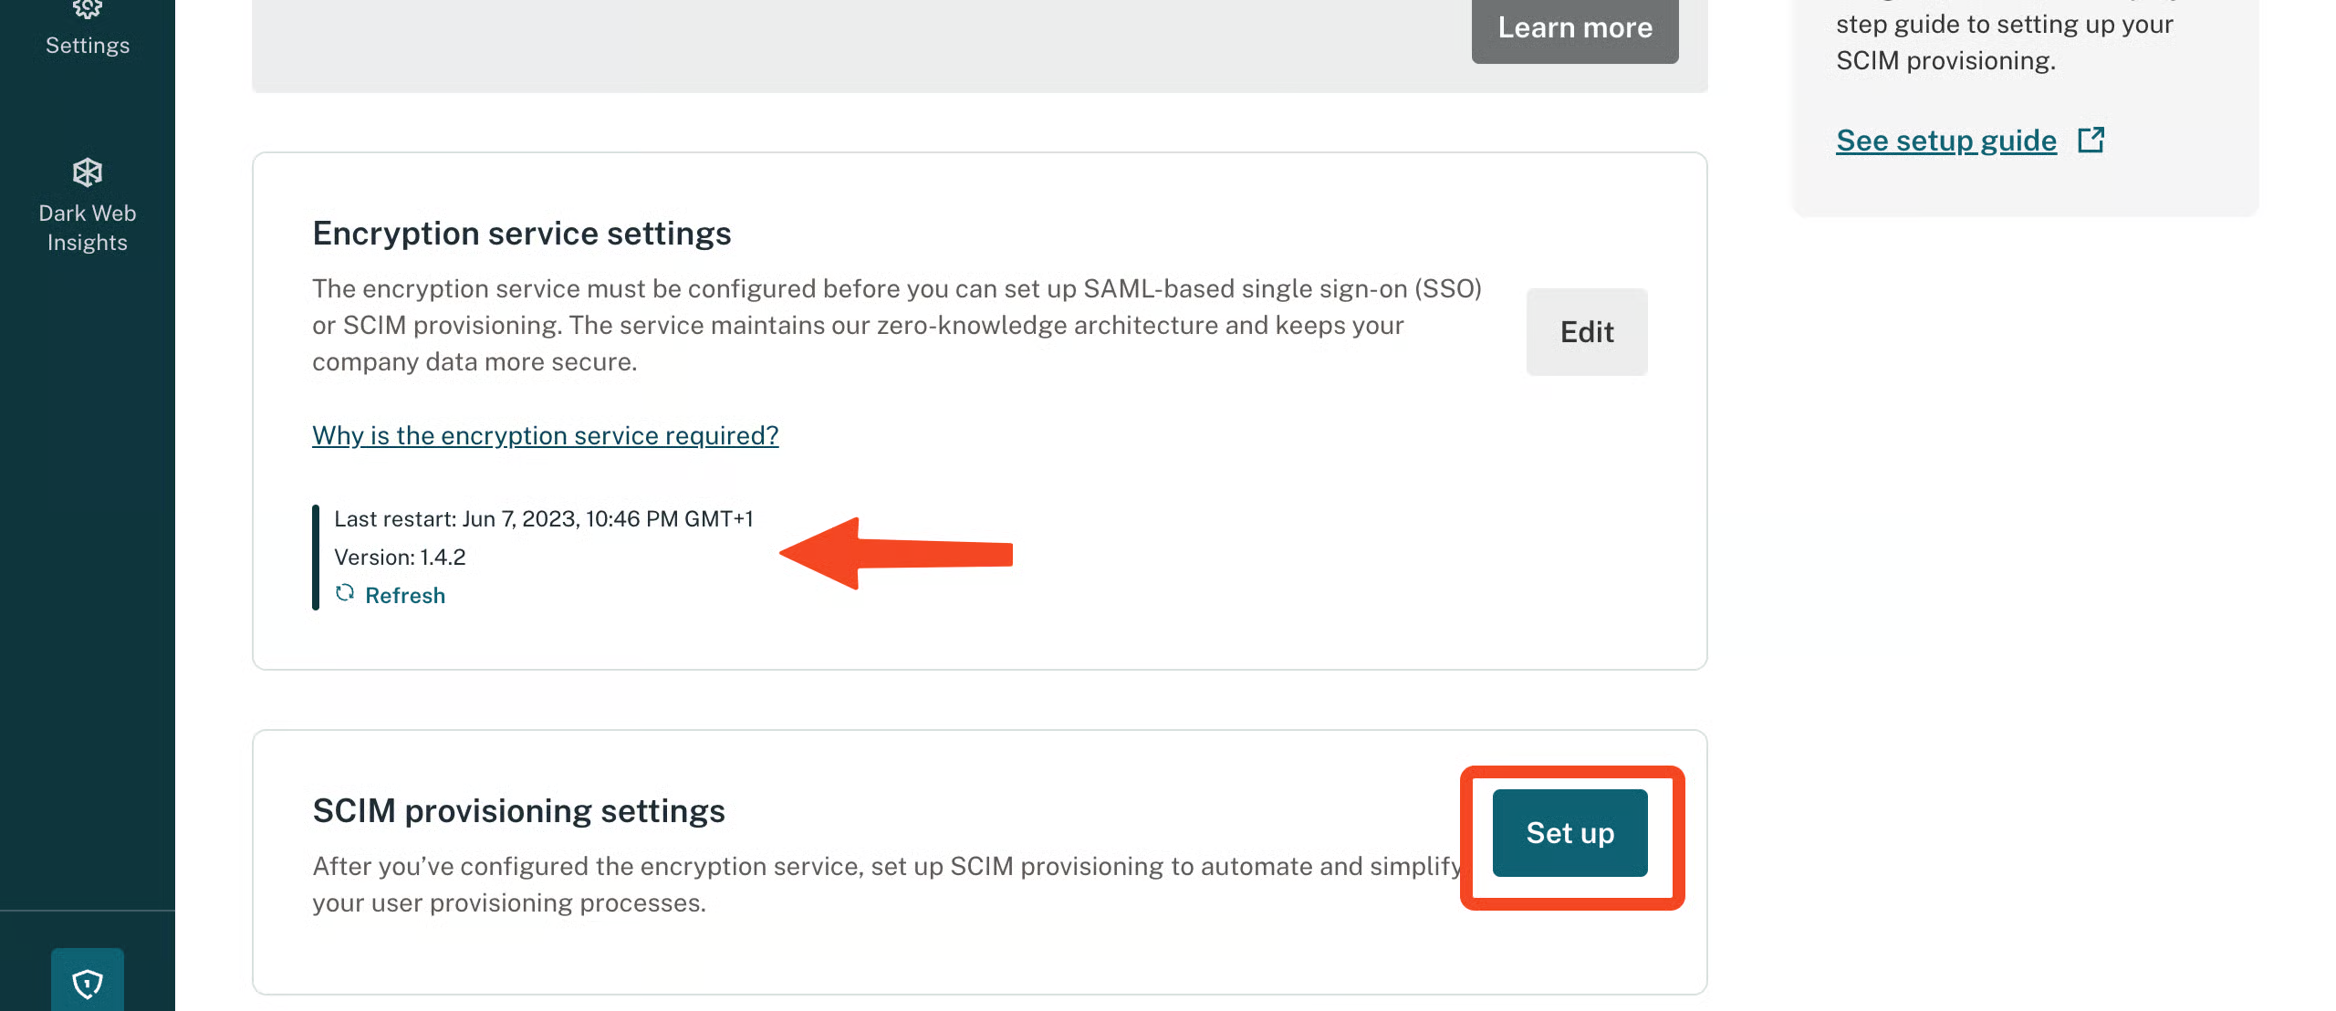Click the shield icon at sidebar bottom
Image resolution: width=2336 pixels, height=1011 pixels.
coord(87,984)
